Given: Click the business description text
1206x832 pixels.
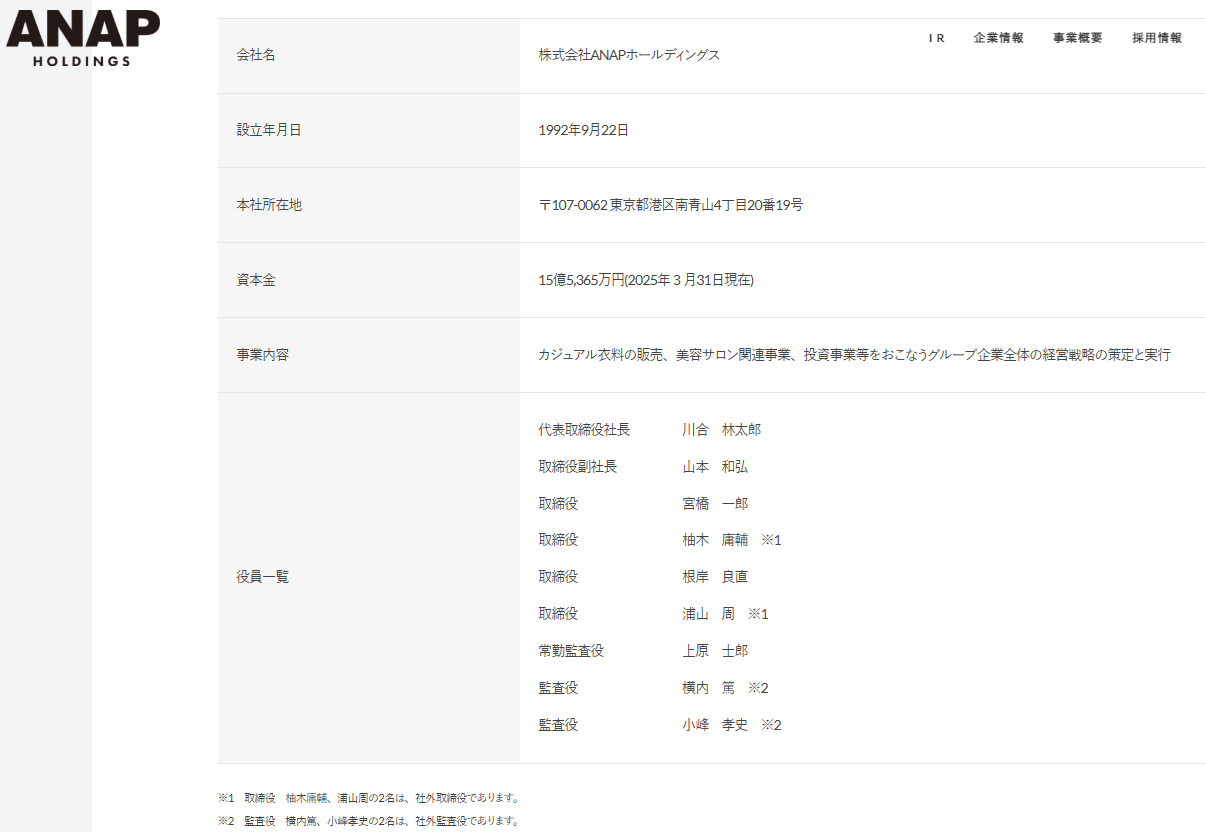Looking at the screenshot, I should pyautogui.click(x=853, y=355).
